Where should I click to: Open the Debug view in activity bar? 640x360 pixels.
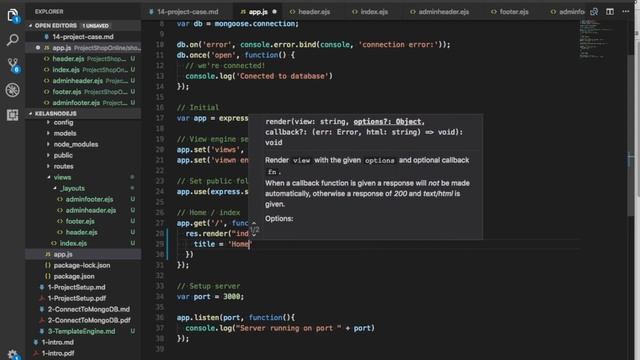click(12, 90)
